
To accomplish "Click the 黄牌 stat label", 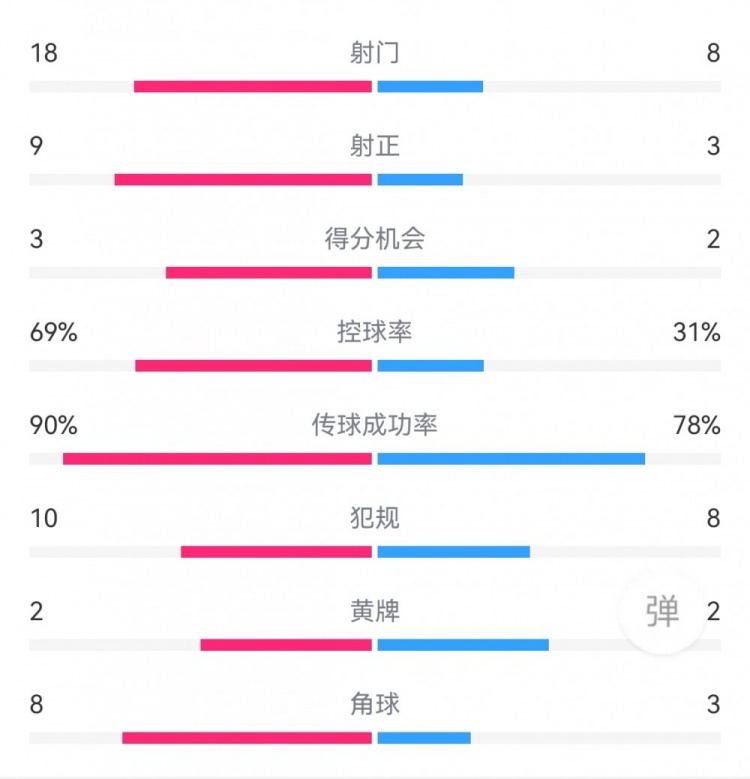I will 375,611.
